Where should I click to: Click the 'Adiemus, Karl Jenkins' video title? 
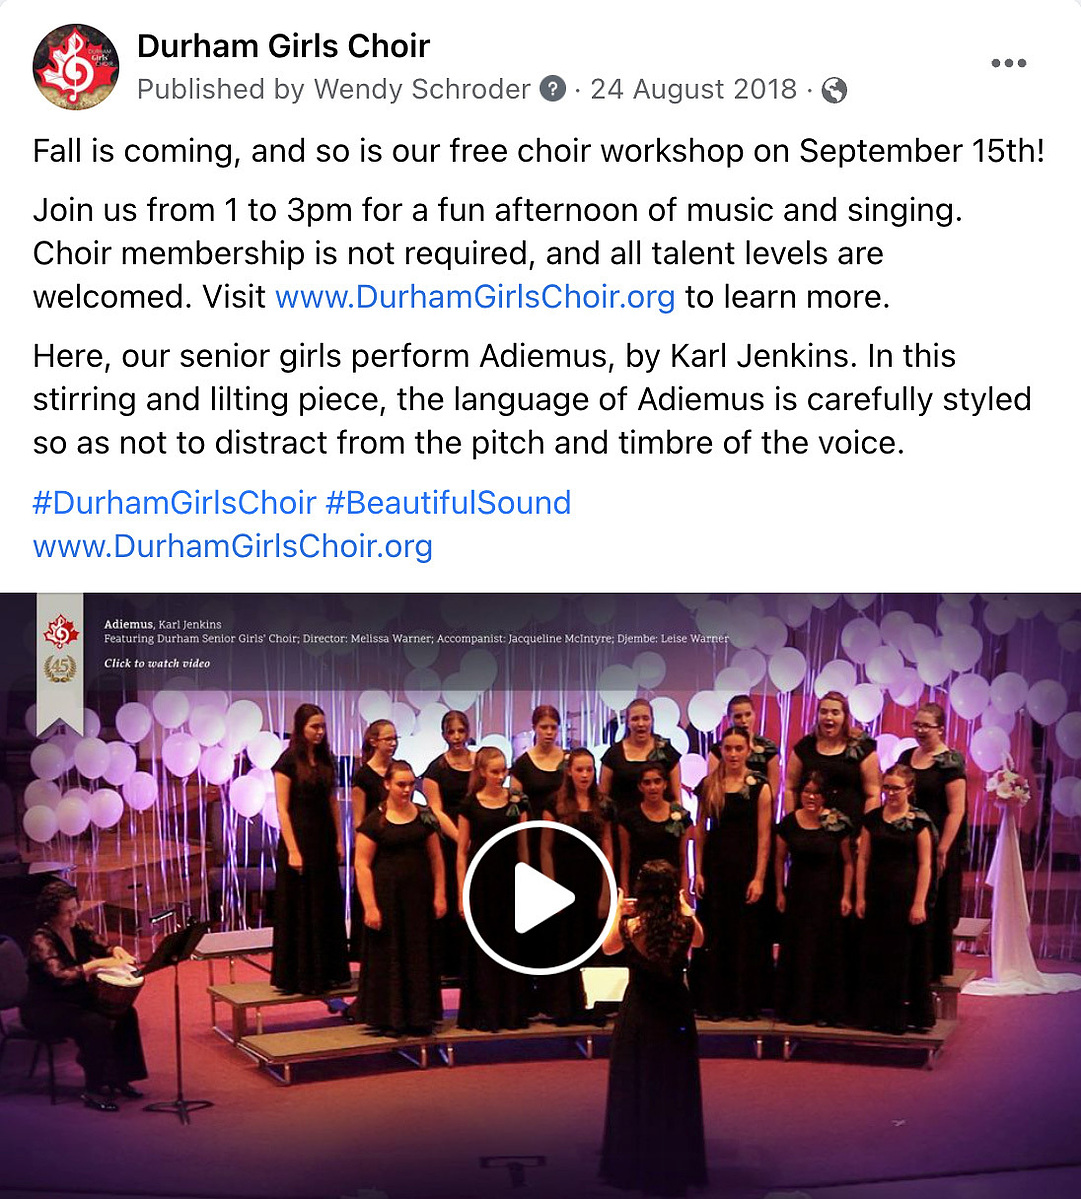(x=163, y=624)
